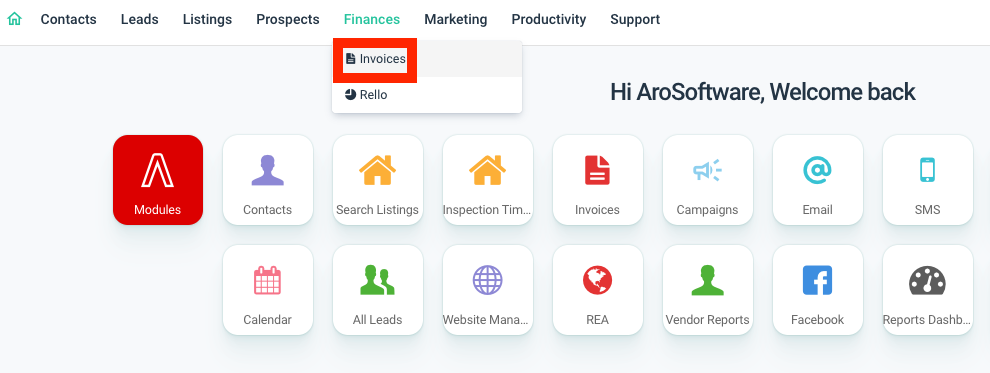Open the Vendor Reports tile
Image resolution: width=990 pixels, height=373 pixels.
click(x=707, y=290)
